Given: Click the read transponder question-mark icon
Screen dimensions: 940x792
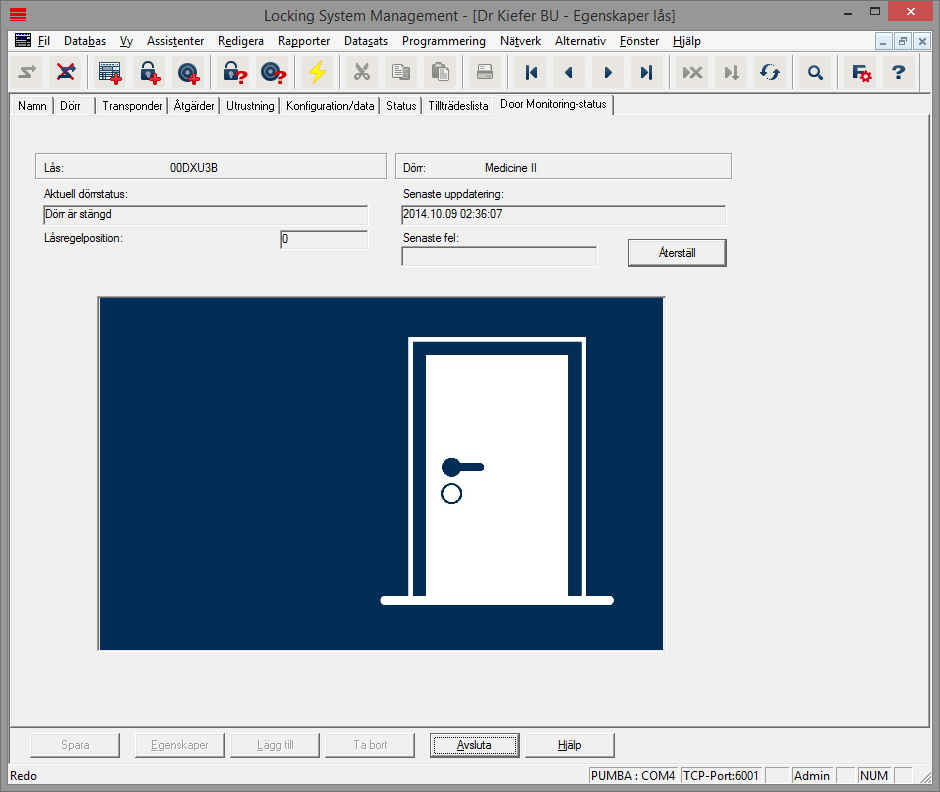Looking at the screenshot, I should (273, 72).
